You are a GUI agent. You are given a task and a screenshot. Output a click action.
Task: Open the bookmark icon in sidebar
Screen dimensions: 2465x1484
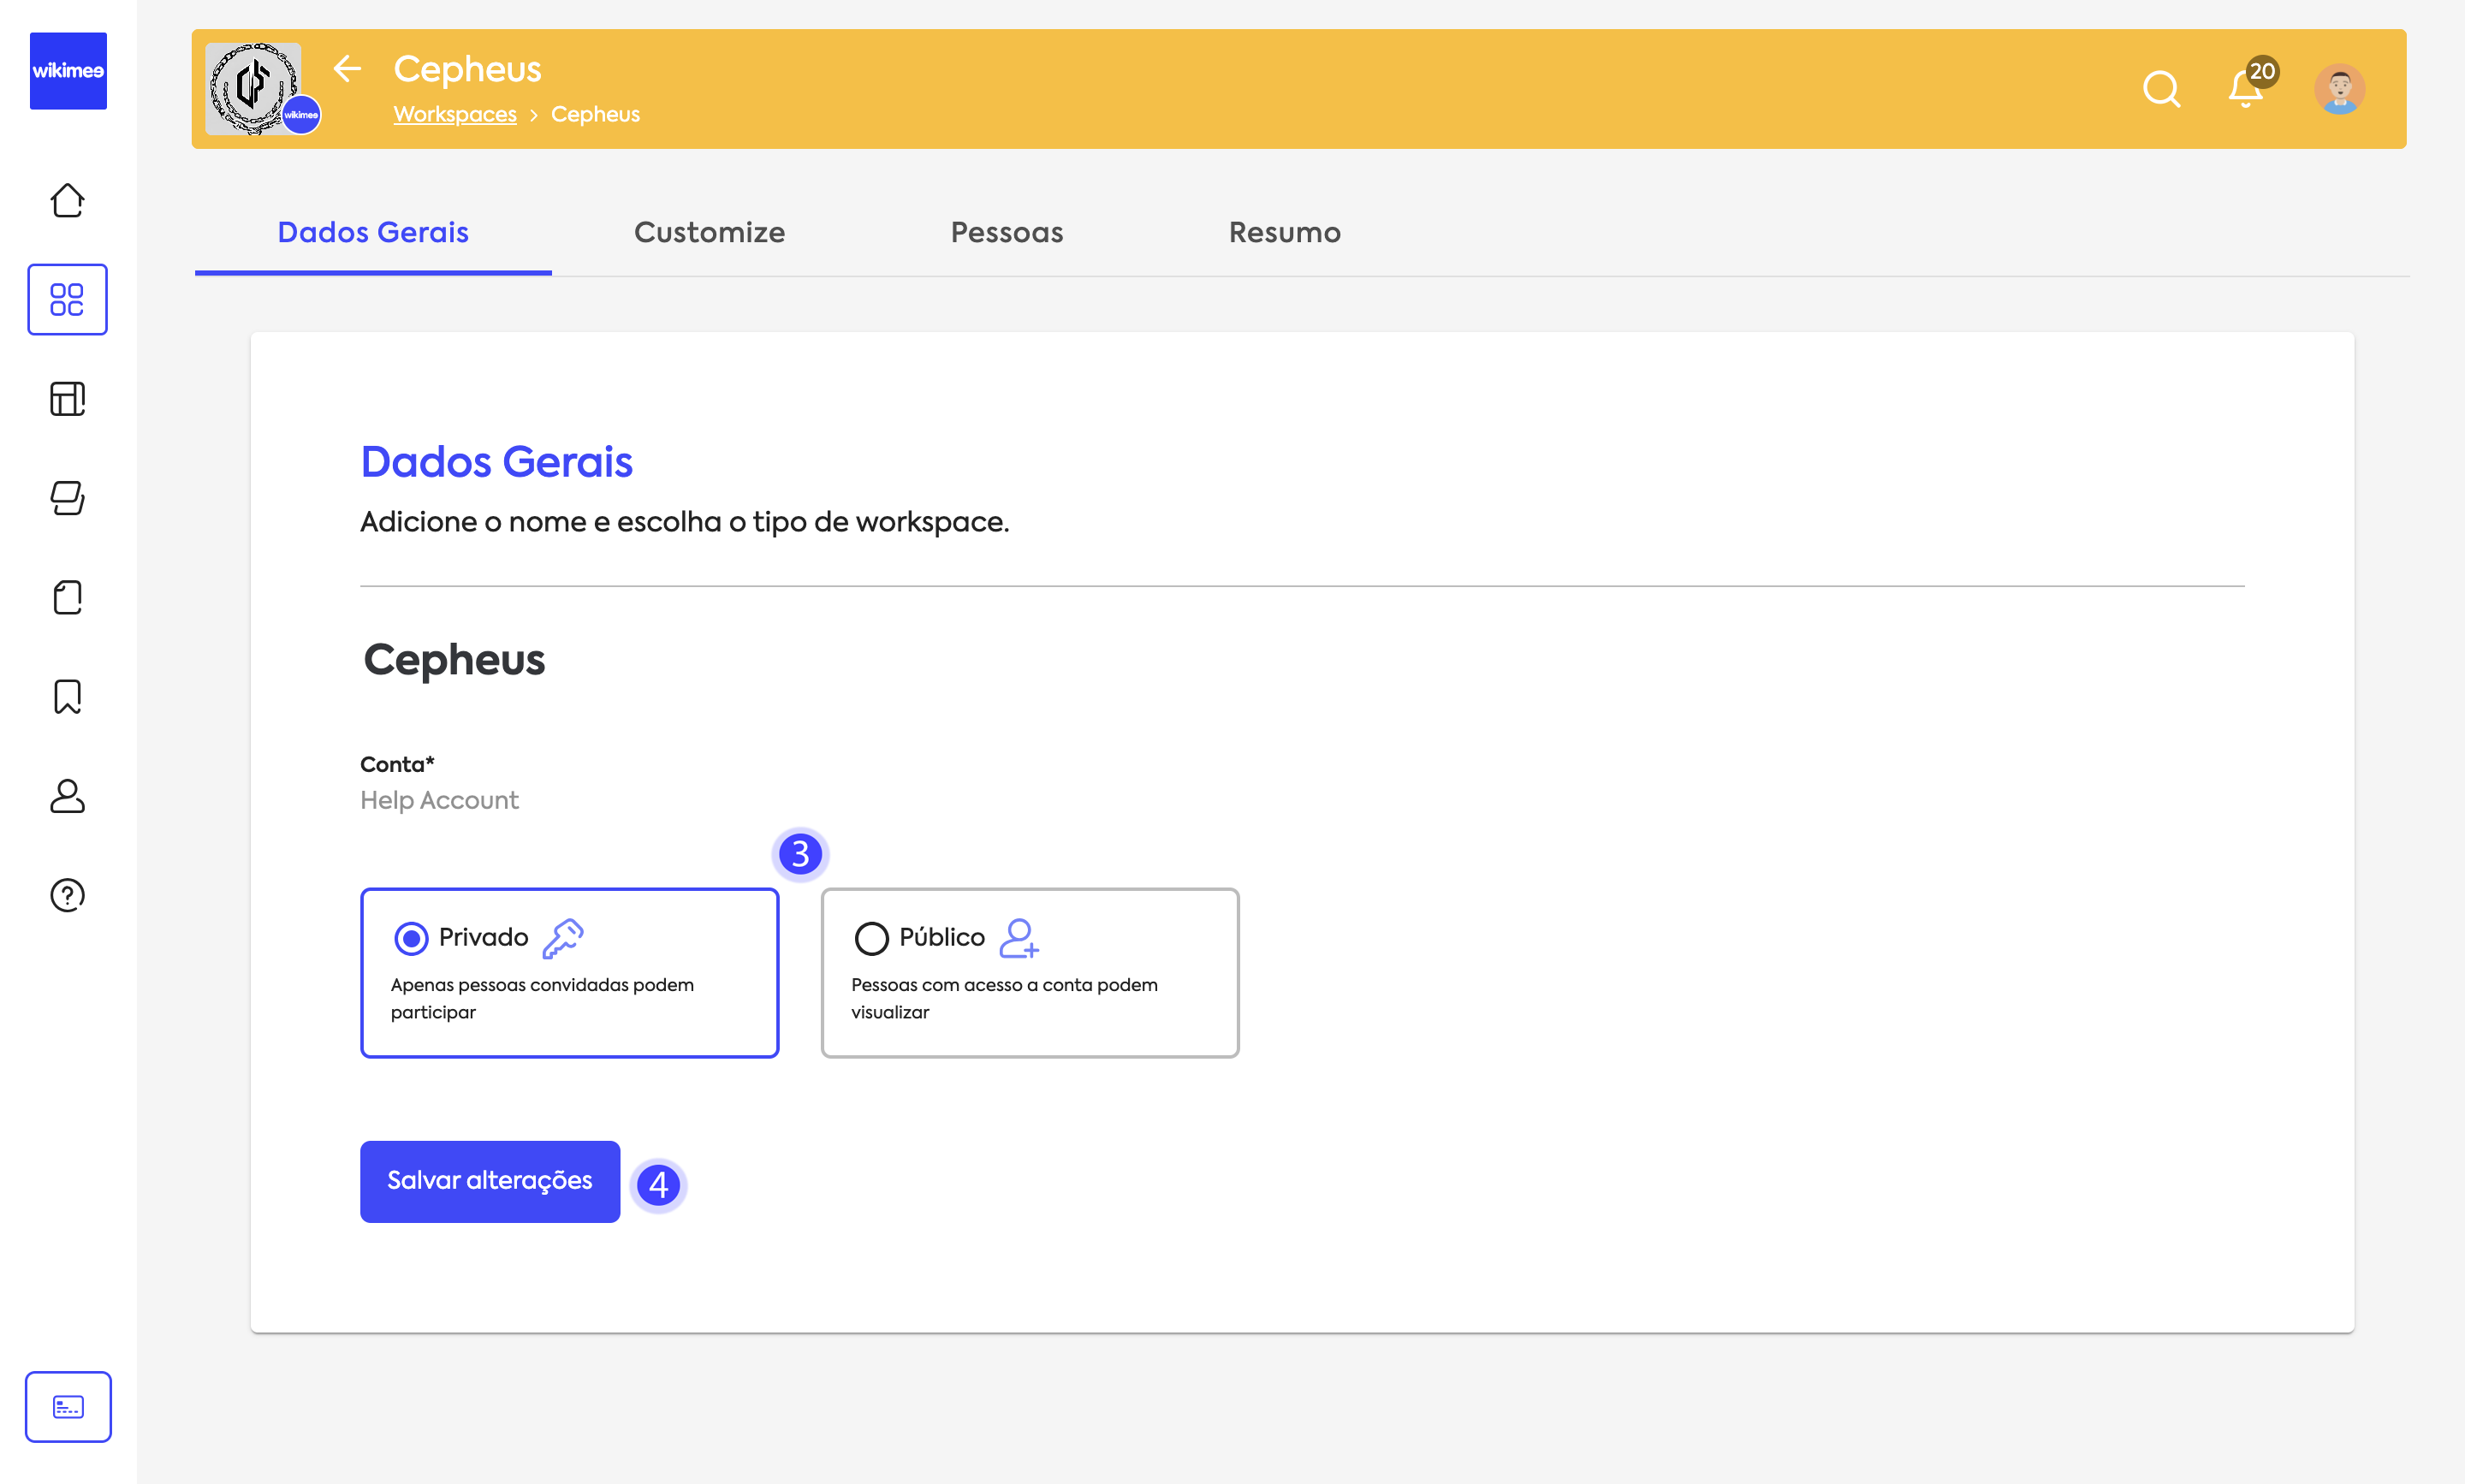[x=67, y=697]
